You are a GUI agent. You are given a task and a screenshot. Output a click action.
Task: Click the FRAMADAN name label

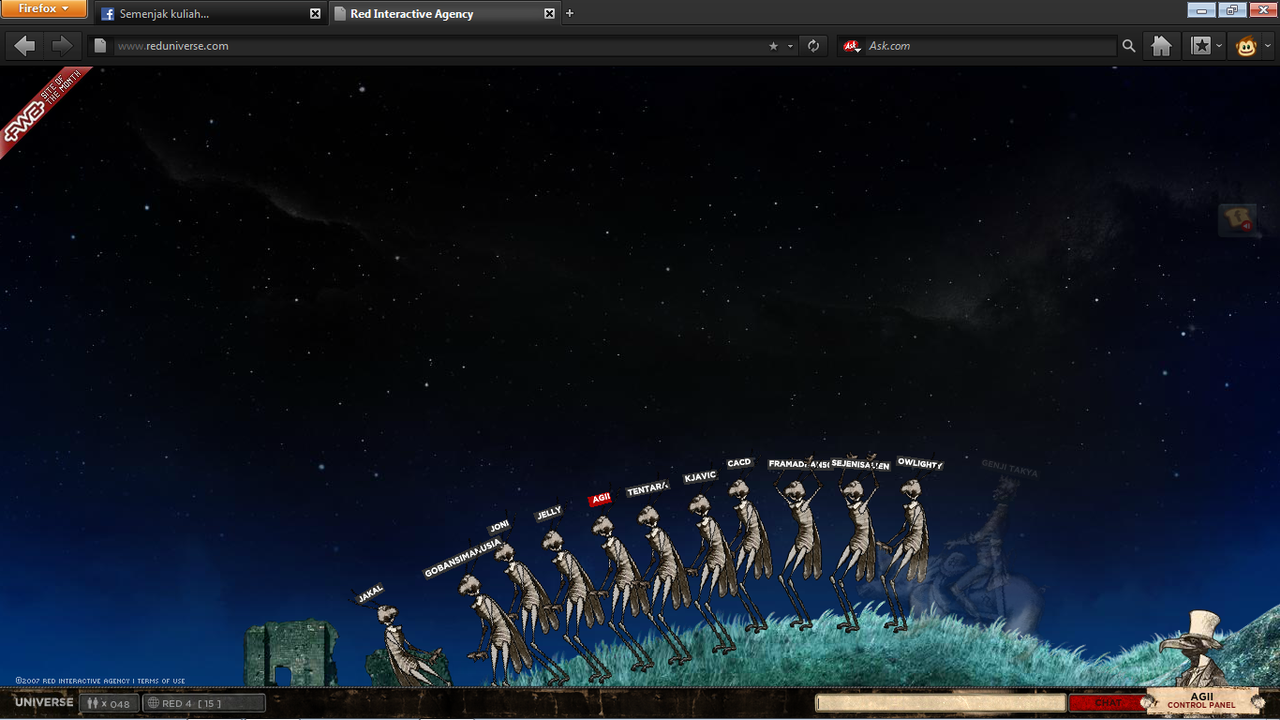799,464
